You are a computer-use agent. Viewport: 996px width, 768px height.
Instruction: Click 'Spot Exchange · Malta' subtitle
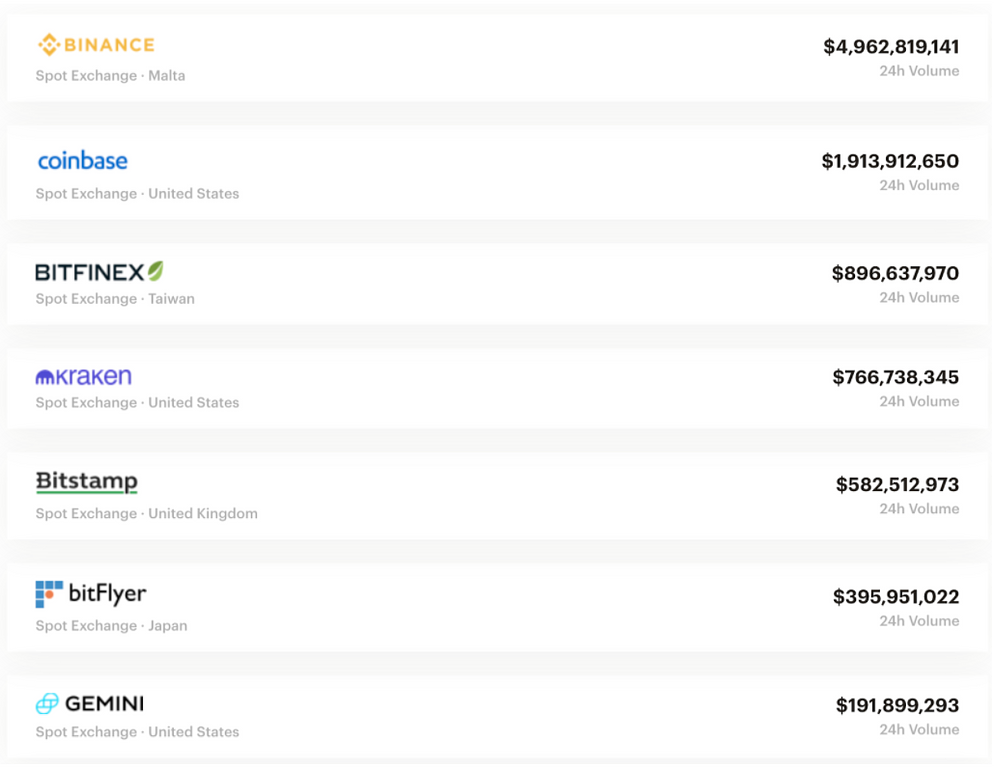point(110,76)
